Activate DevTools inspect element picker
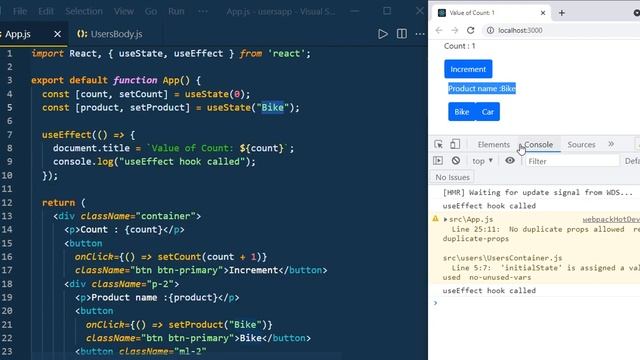 click(438, 144)
